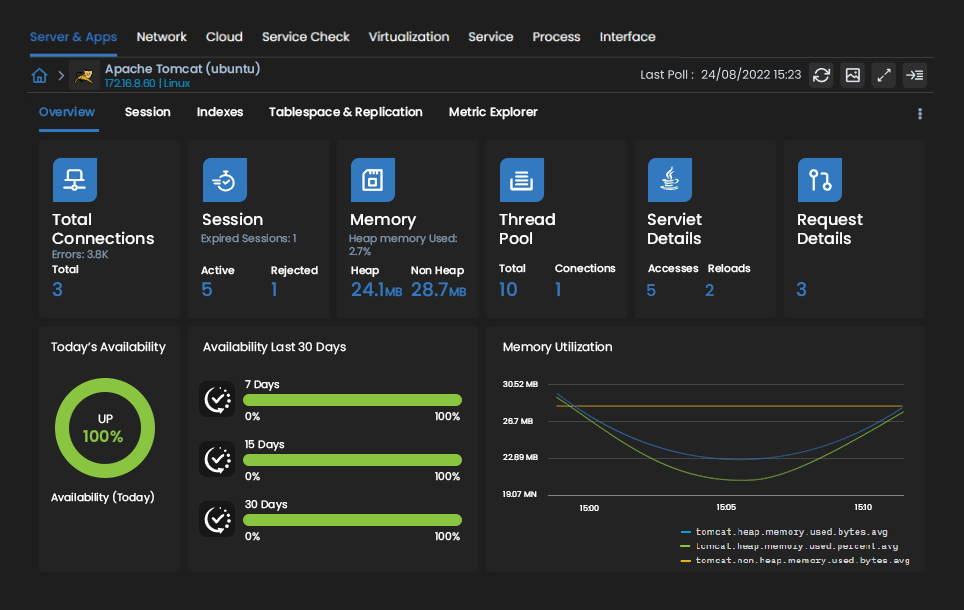Refresh the poll data
964x610 pixels.
pos(821,75)
